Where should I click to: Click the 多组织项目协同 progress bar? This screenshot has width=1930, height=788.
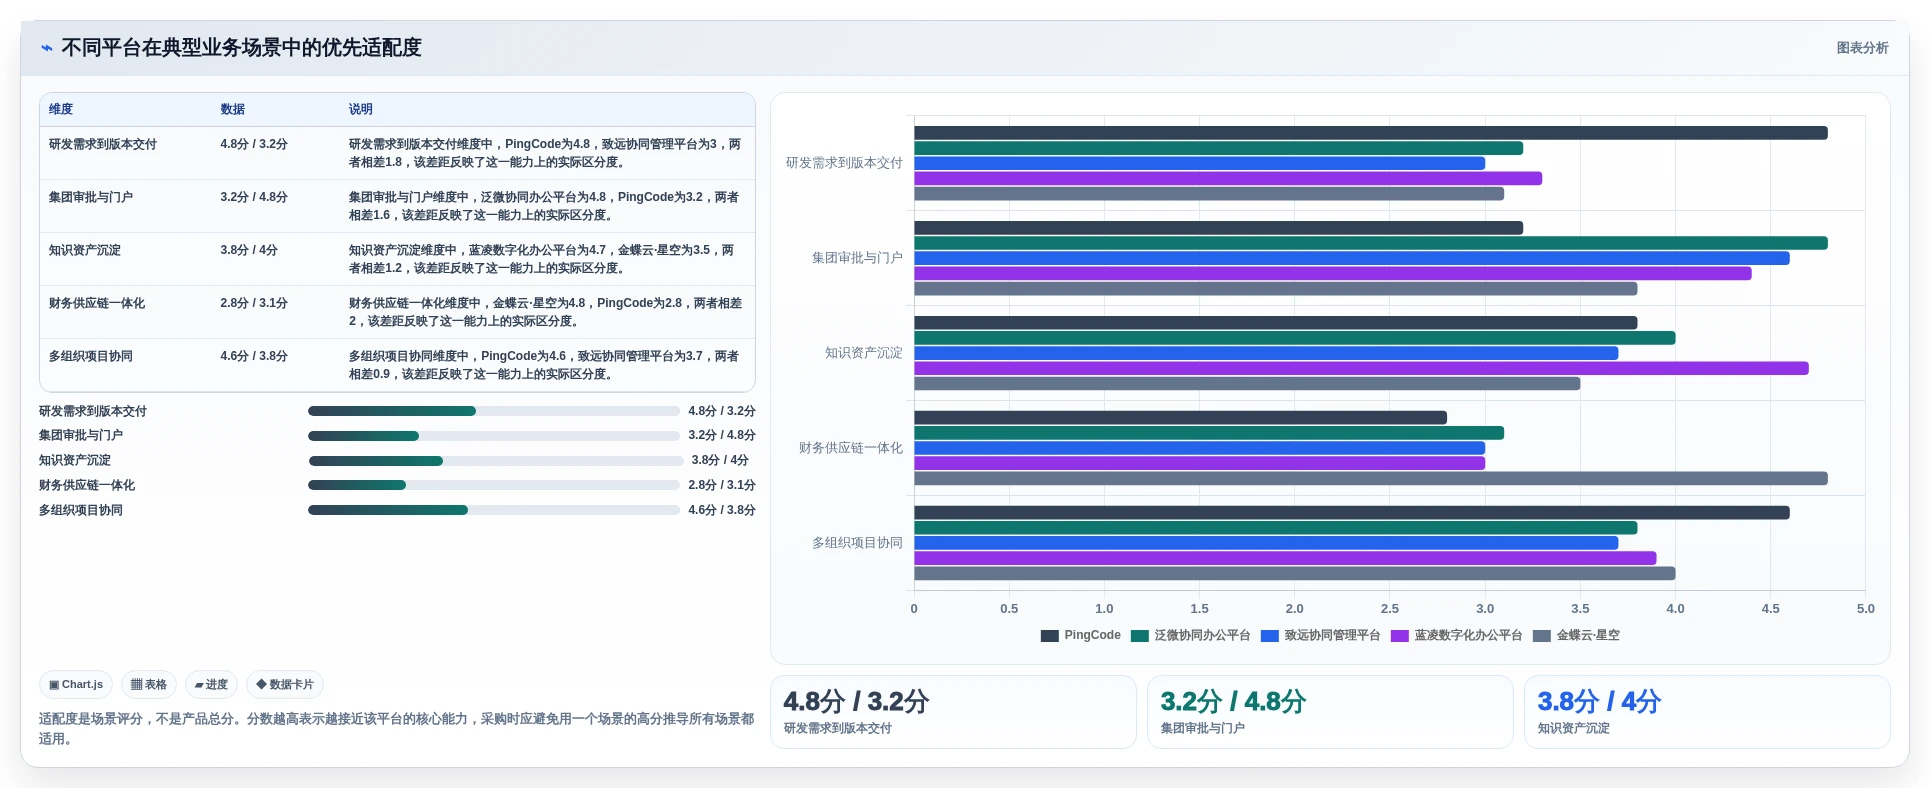point(494,510)
